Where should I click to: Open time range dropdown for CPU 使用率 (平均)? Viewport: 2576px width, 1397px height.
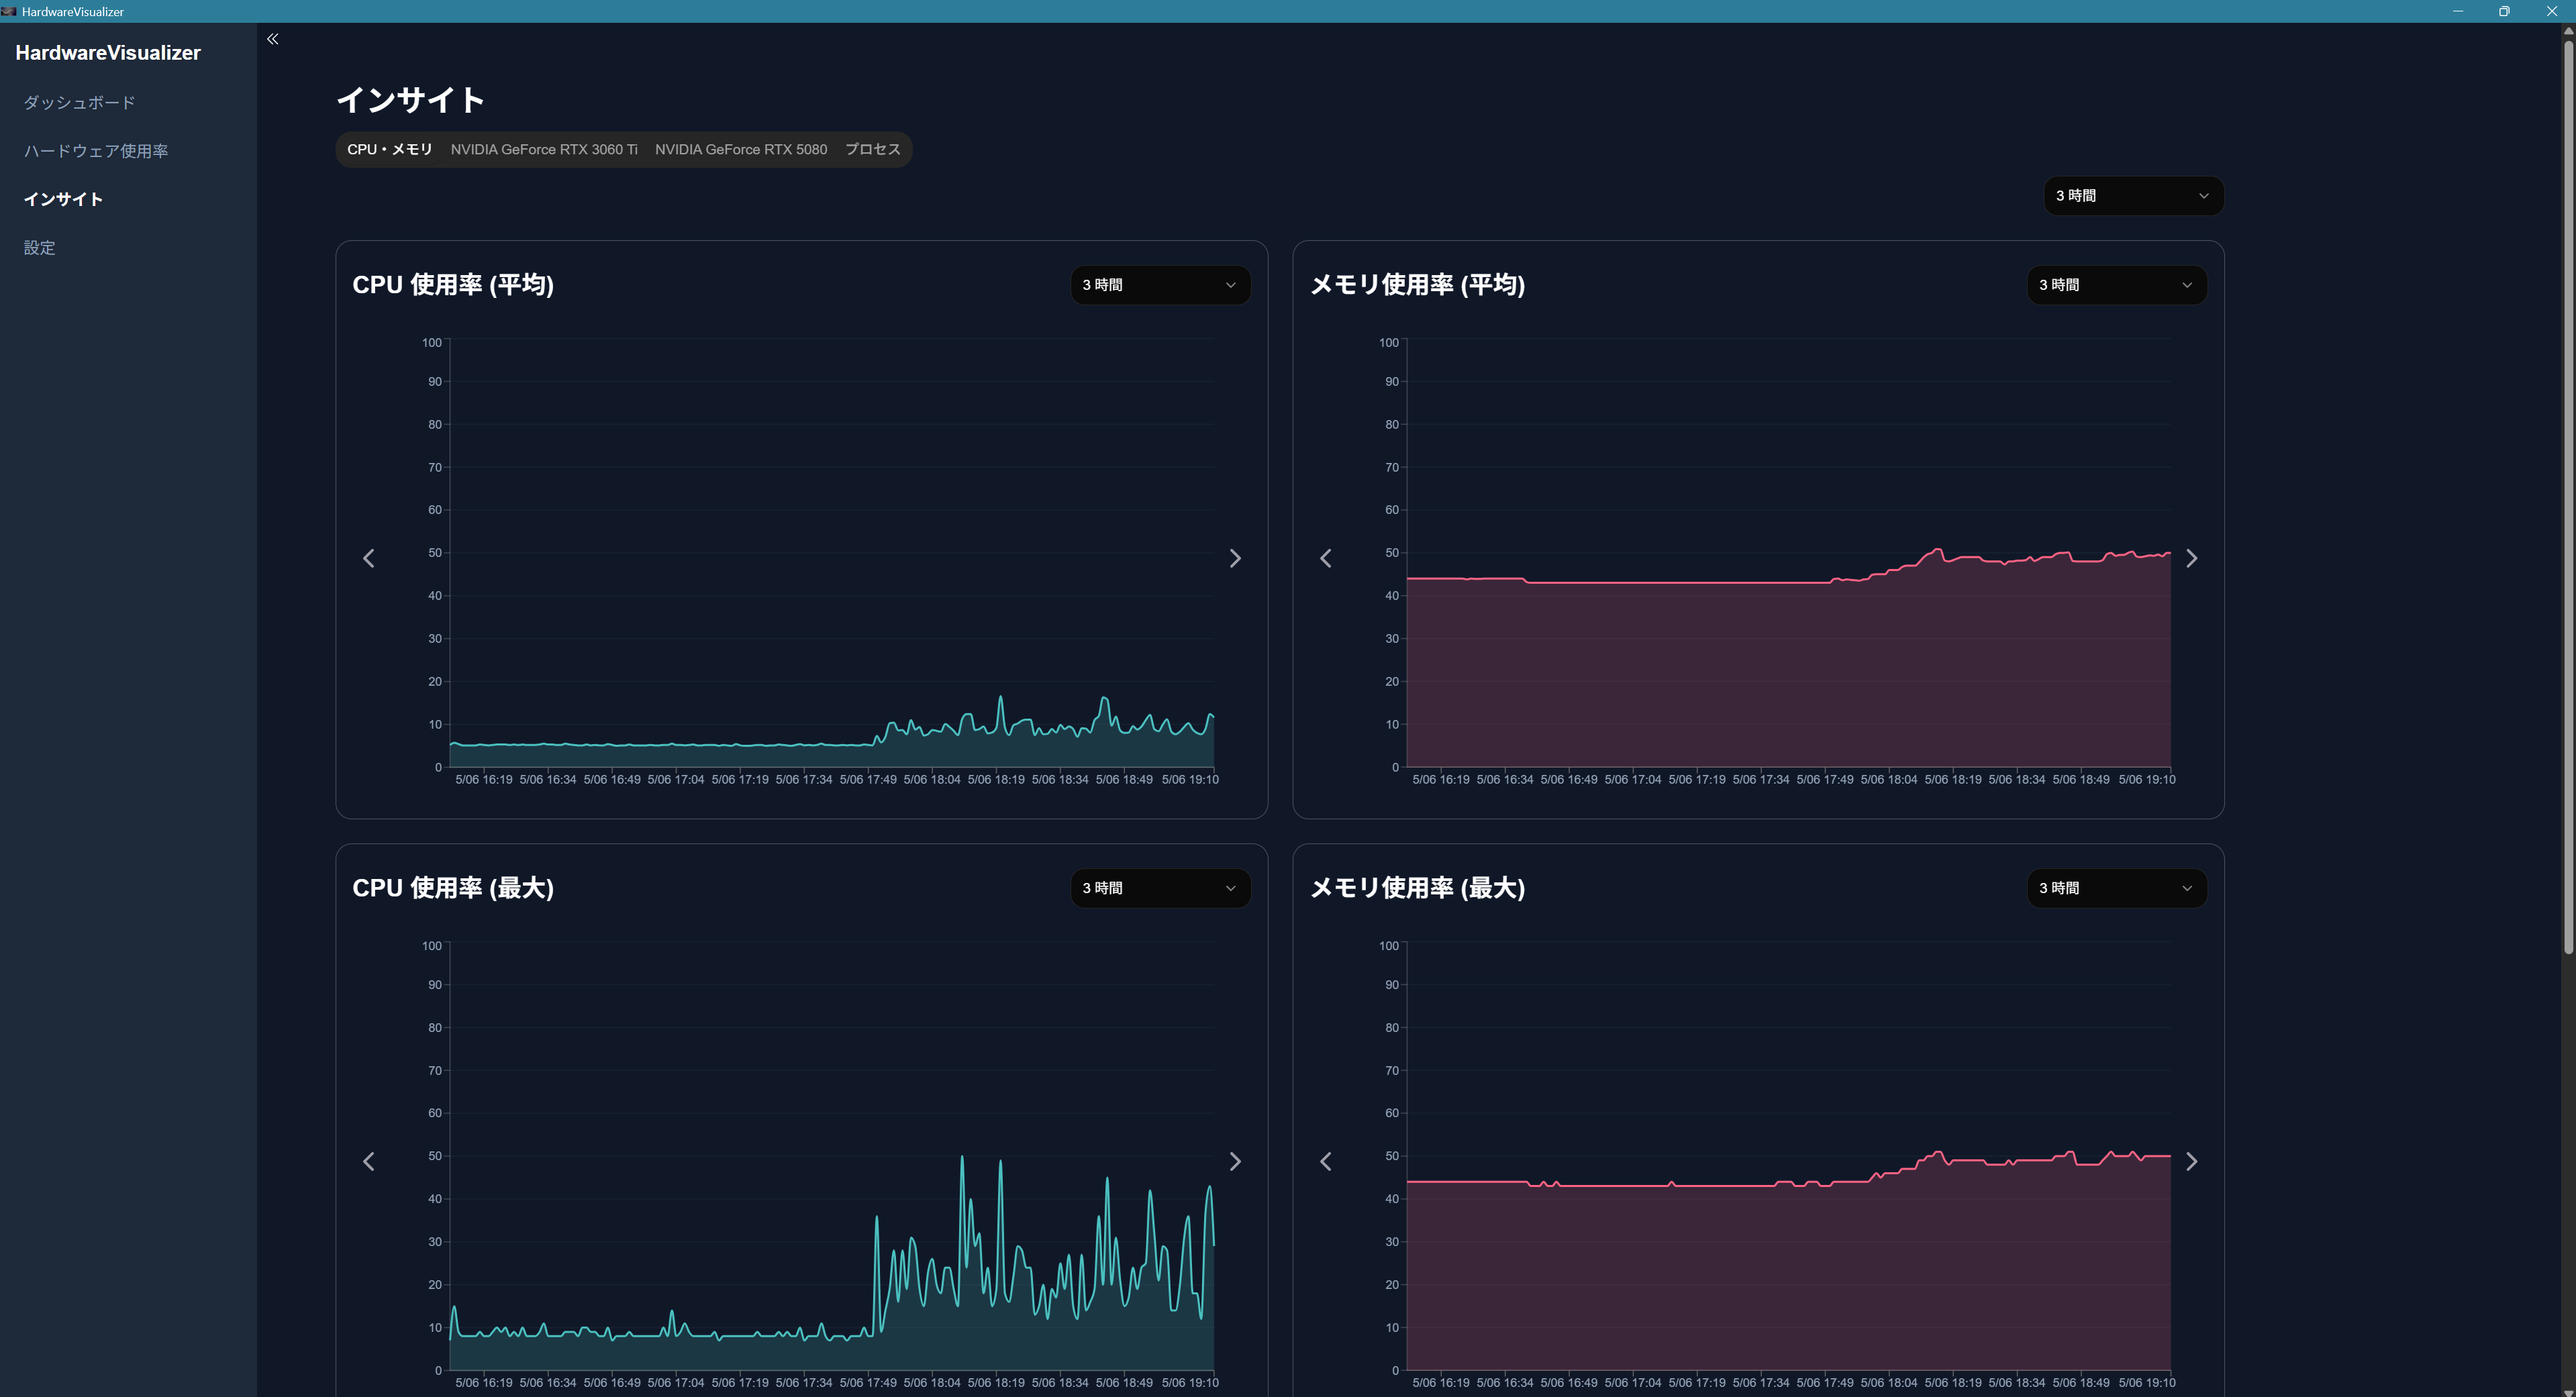(x=1160, y=285)
